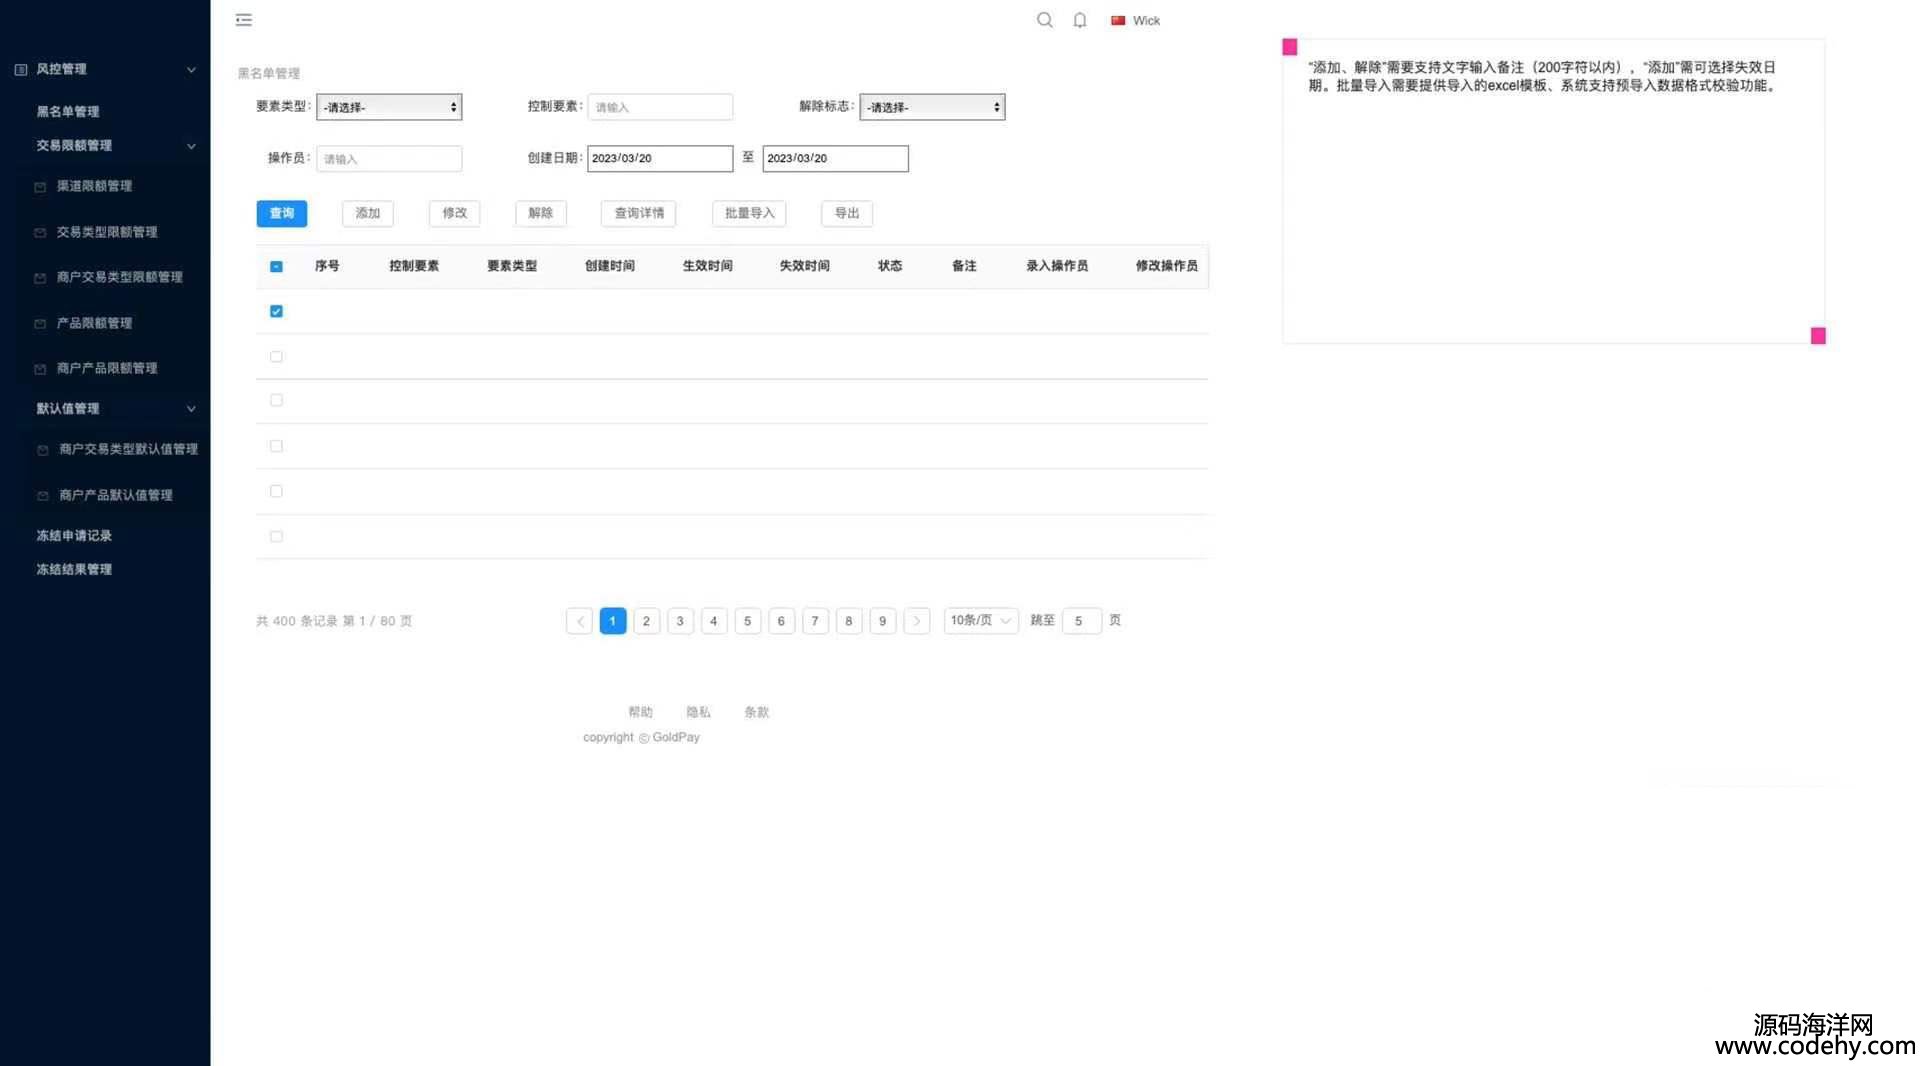Click the 控制要素 input field
The width and height of the screenshot is (1920, 1066).
(660, 107)
